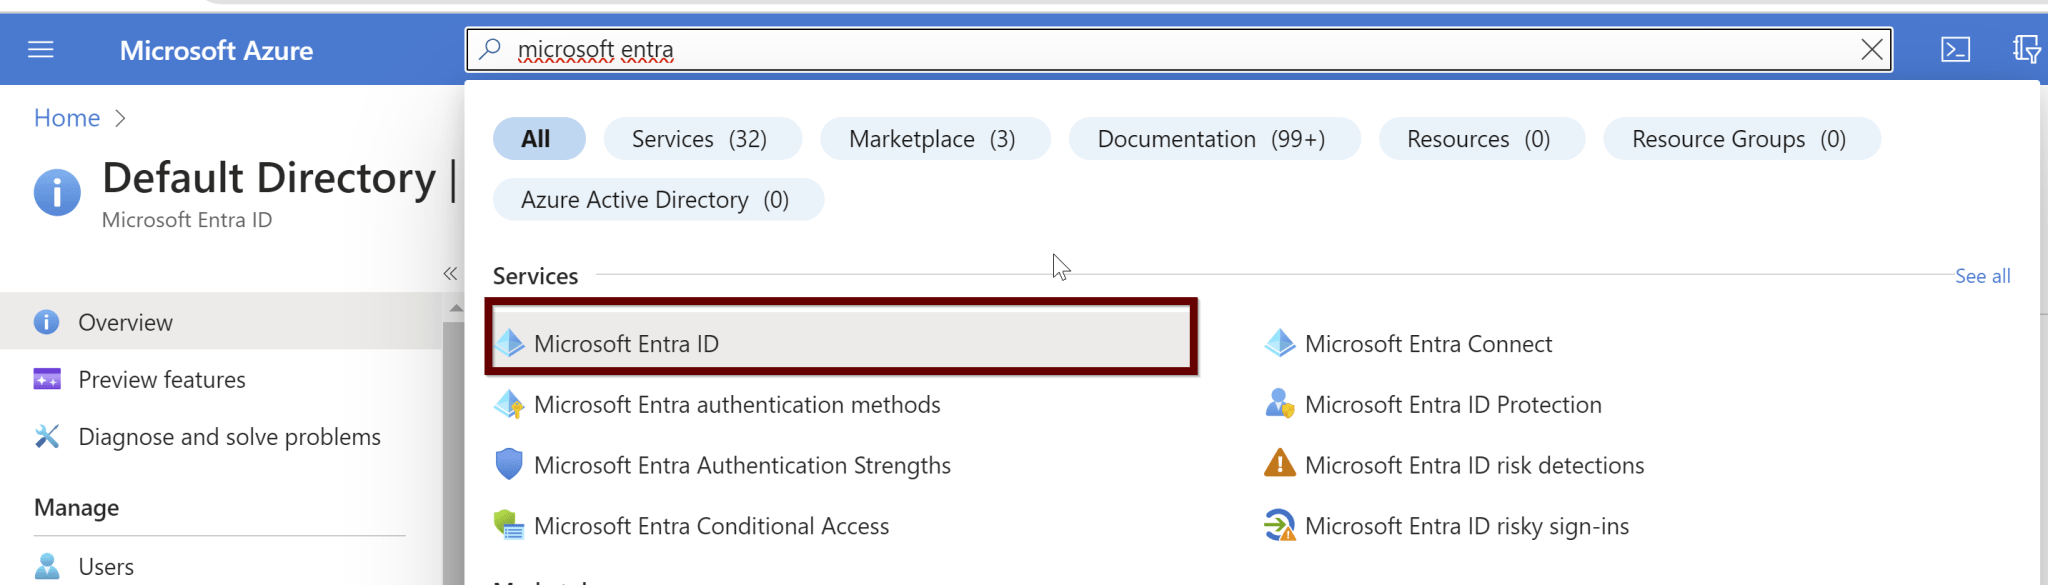The width and height of the screenshot is (2048, 585).
Task: Collapse the left sidebar menu
Action: click(450, 273)
